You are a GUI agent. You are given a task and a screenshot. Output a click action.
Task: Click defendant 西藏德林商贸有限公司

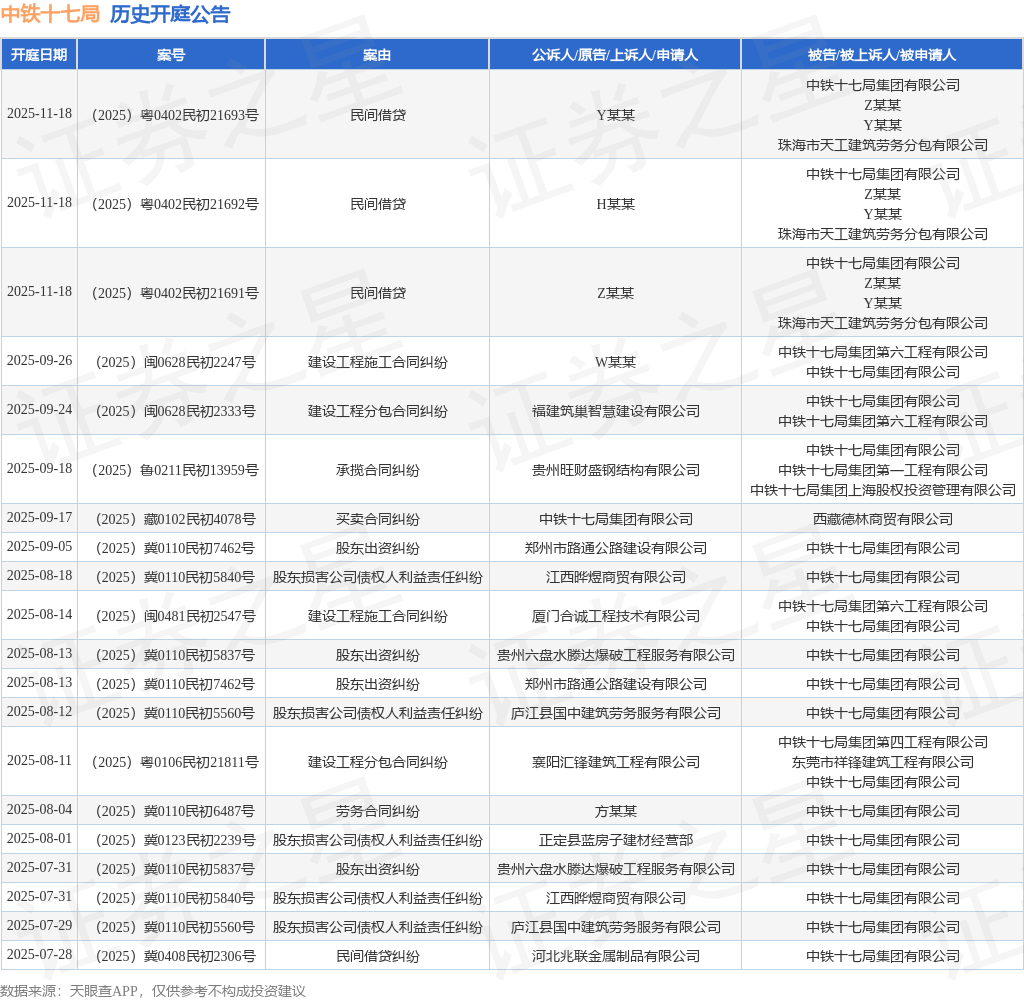point(882,519)
